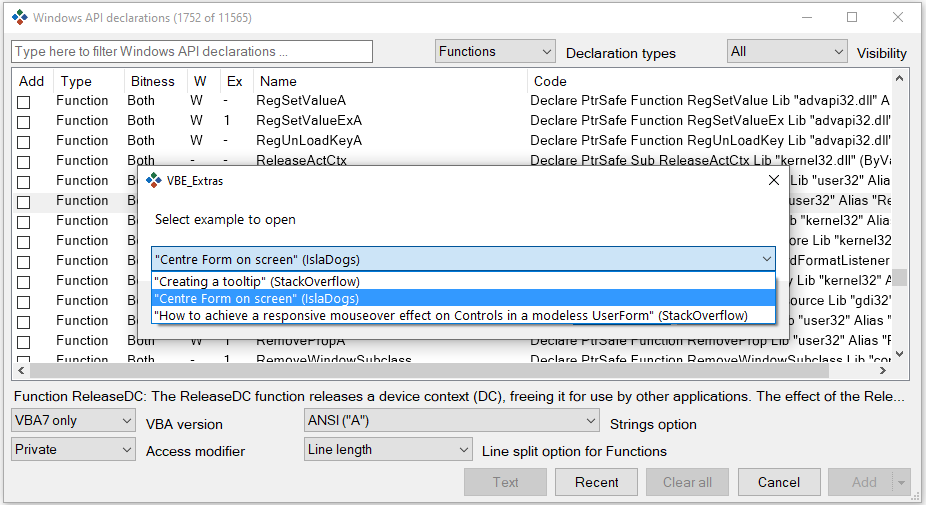Click the vertical scrollbar down arrow
Screen dimensions: 926x505
click(x=899, y=354)
